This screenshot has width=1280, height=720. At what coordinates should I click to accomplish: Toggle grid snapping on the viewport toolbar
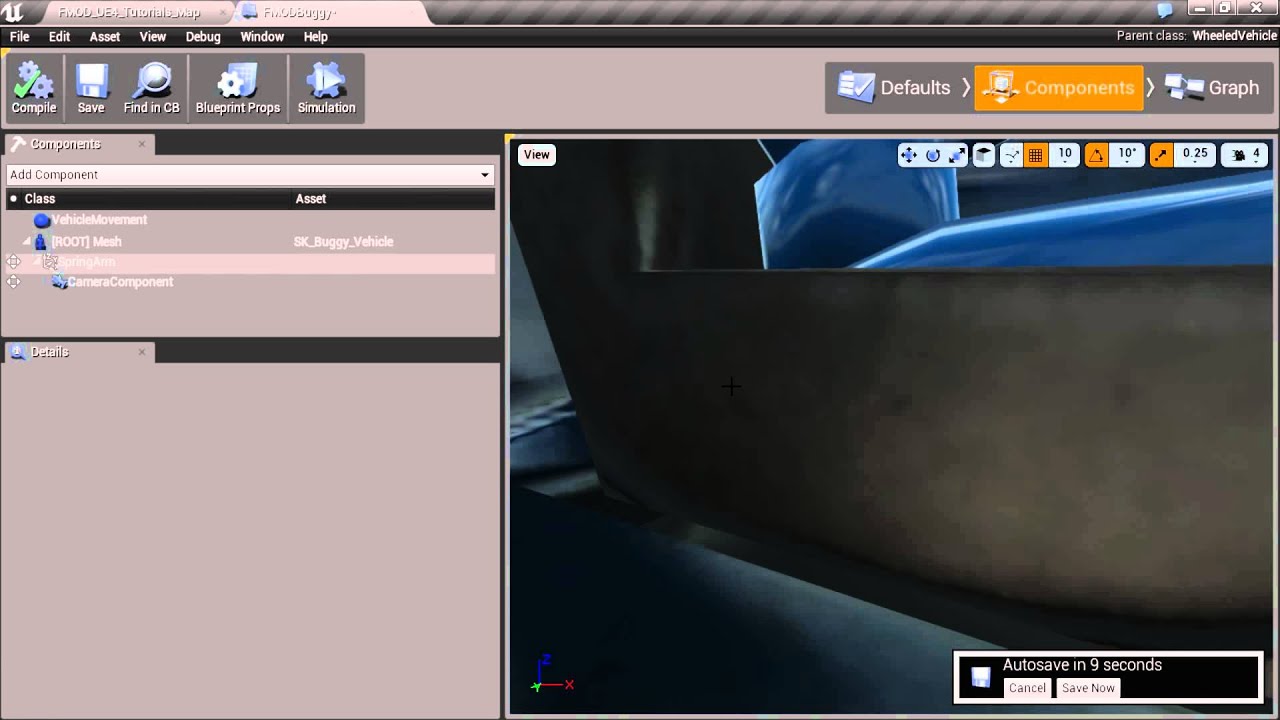pos(1035,155)
